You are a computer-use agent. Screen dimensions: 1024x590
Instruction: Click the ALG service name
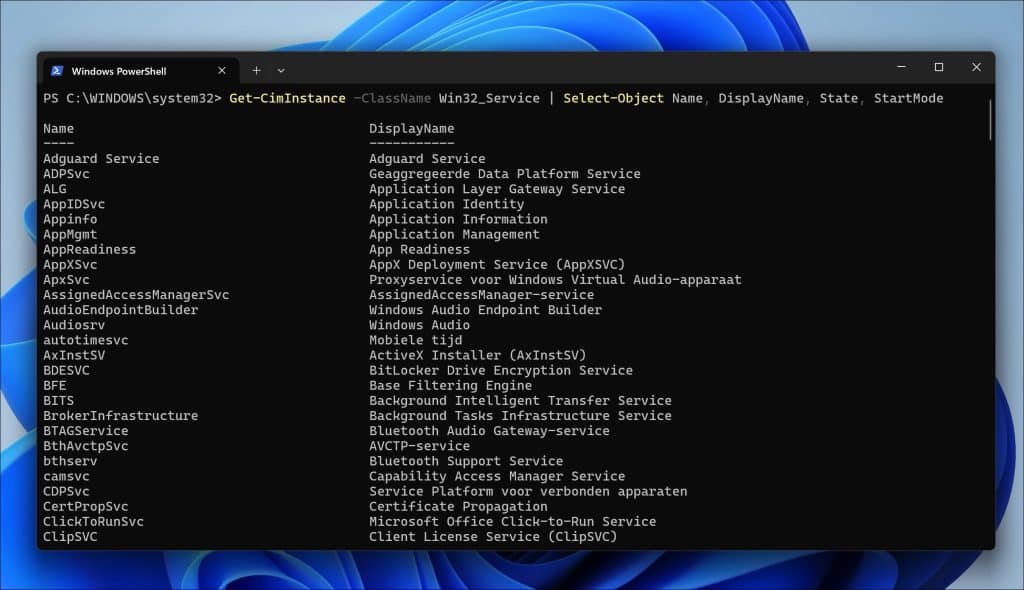(x=55, y=189)
